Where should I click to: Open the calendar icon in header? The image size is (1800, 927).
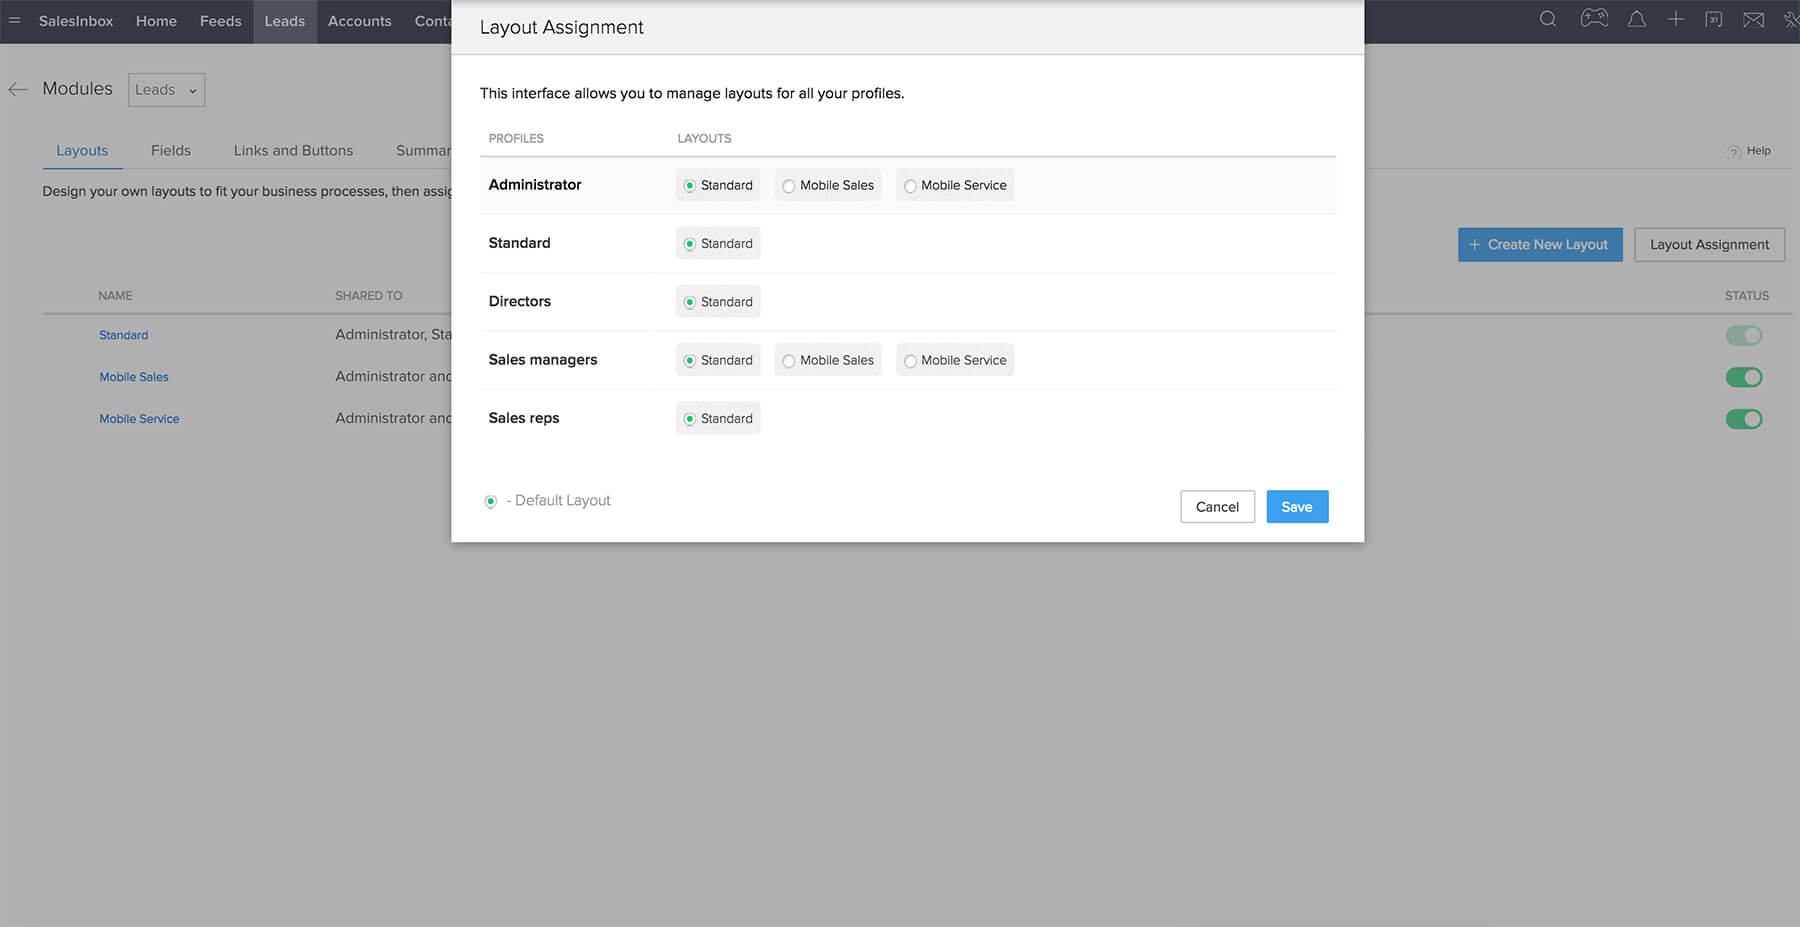click(x=1714, y=19)
